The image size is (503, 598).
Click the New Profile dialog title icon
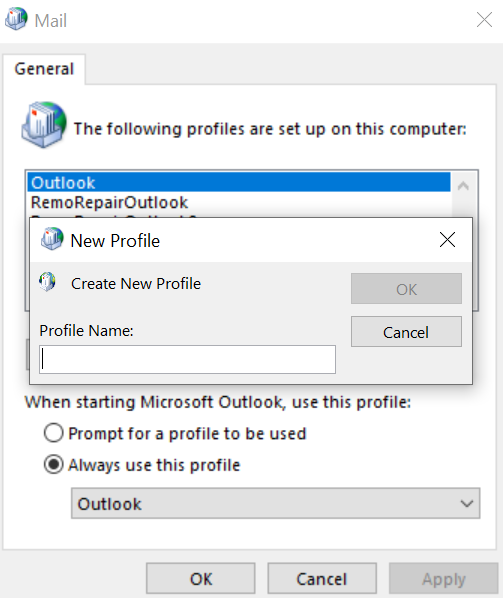point(52,239)
